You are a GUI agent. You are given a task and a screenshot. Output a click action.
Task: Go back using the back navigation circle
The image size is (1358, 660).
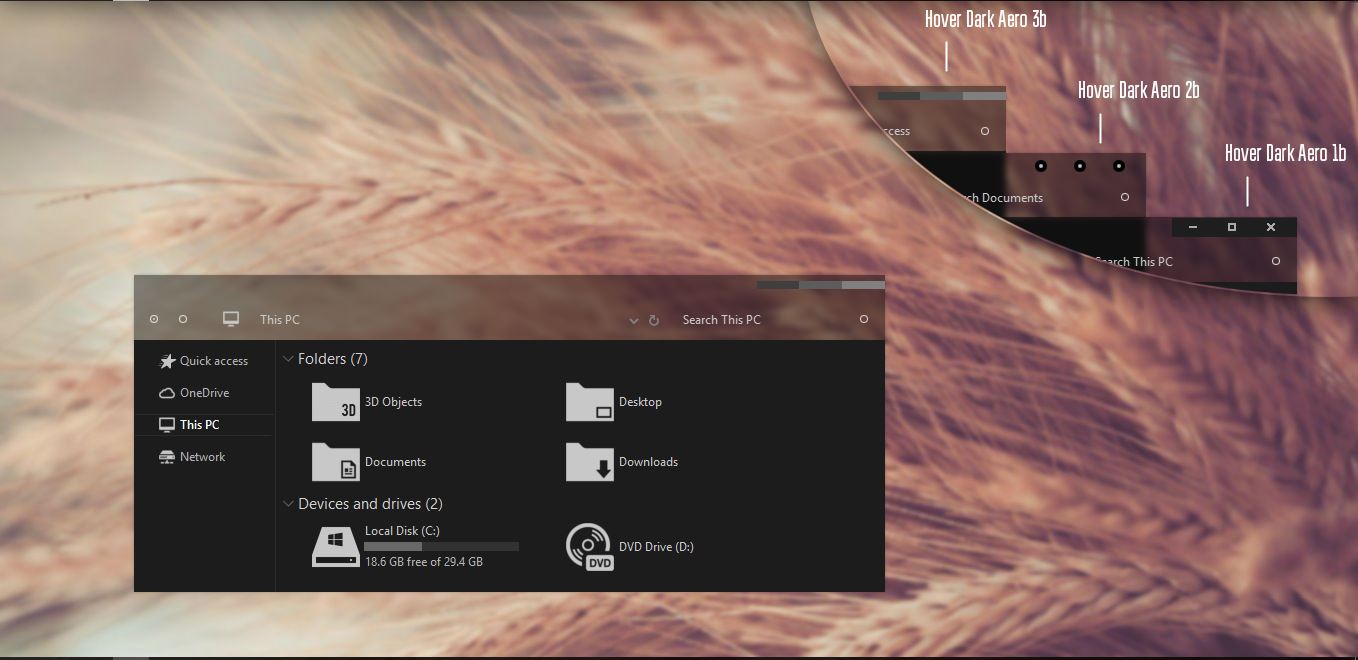(154, 319)
